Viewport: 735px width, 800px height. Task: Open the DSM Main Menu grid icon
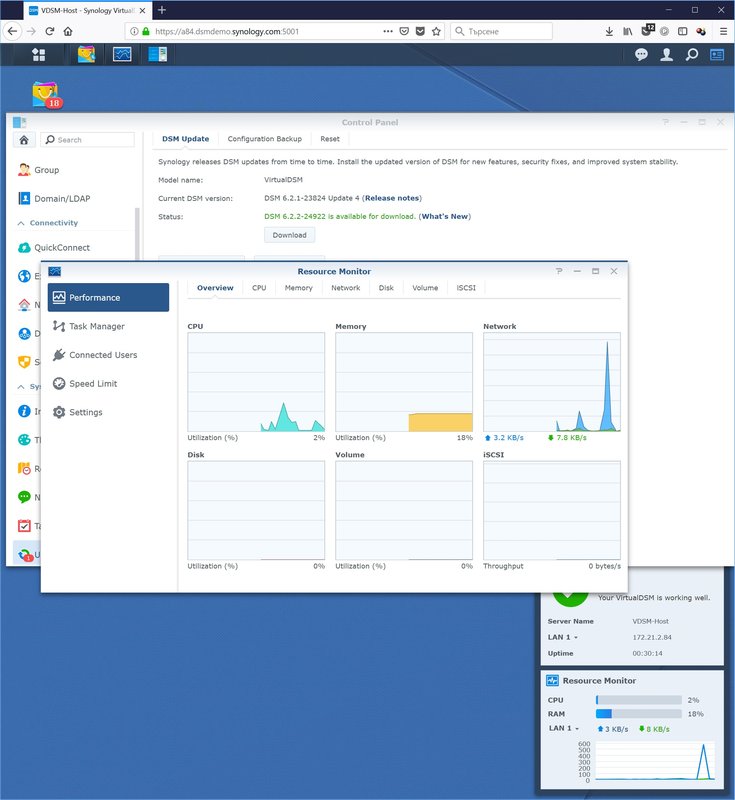coord(39,54)
